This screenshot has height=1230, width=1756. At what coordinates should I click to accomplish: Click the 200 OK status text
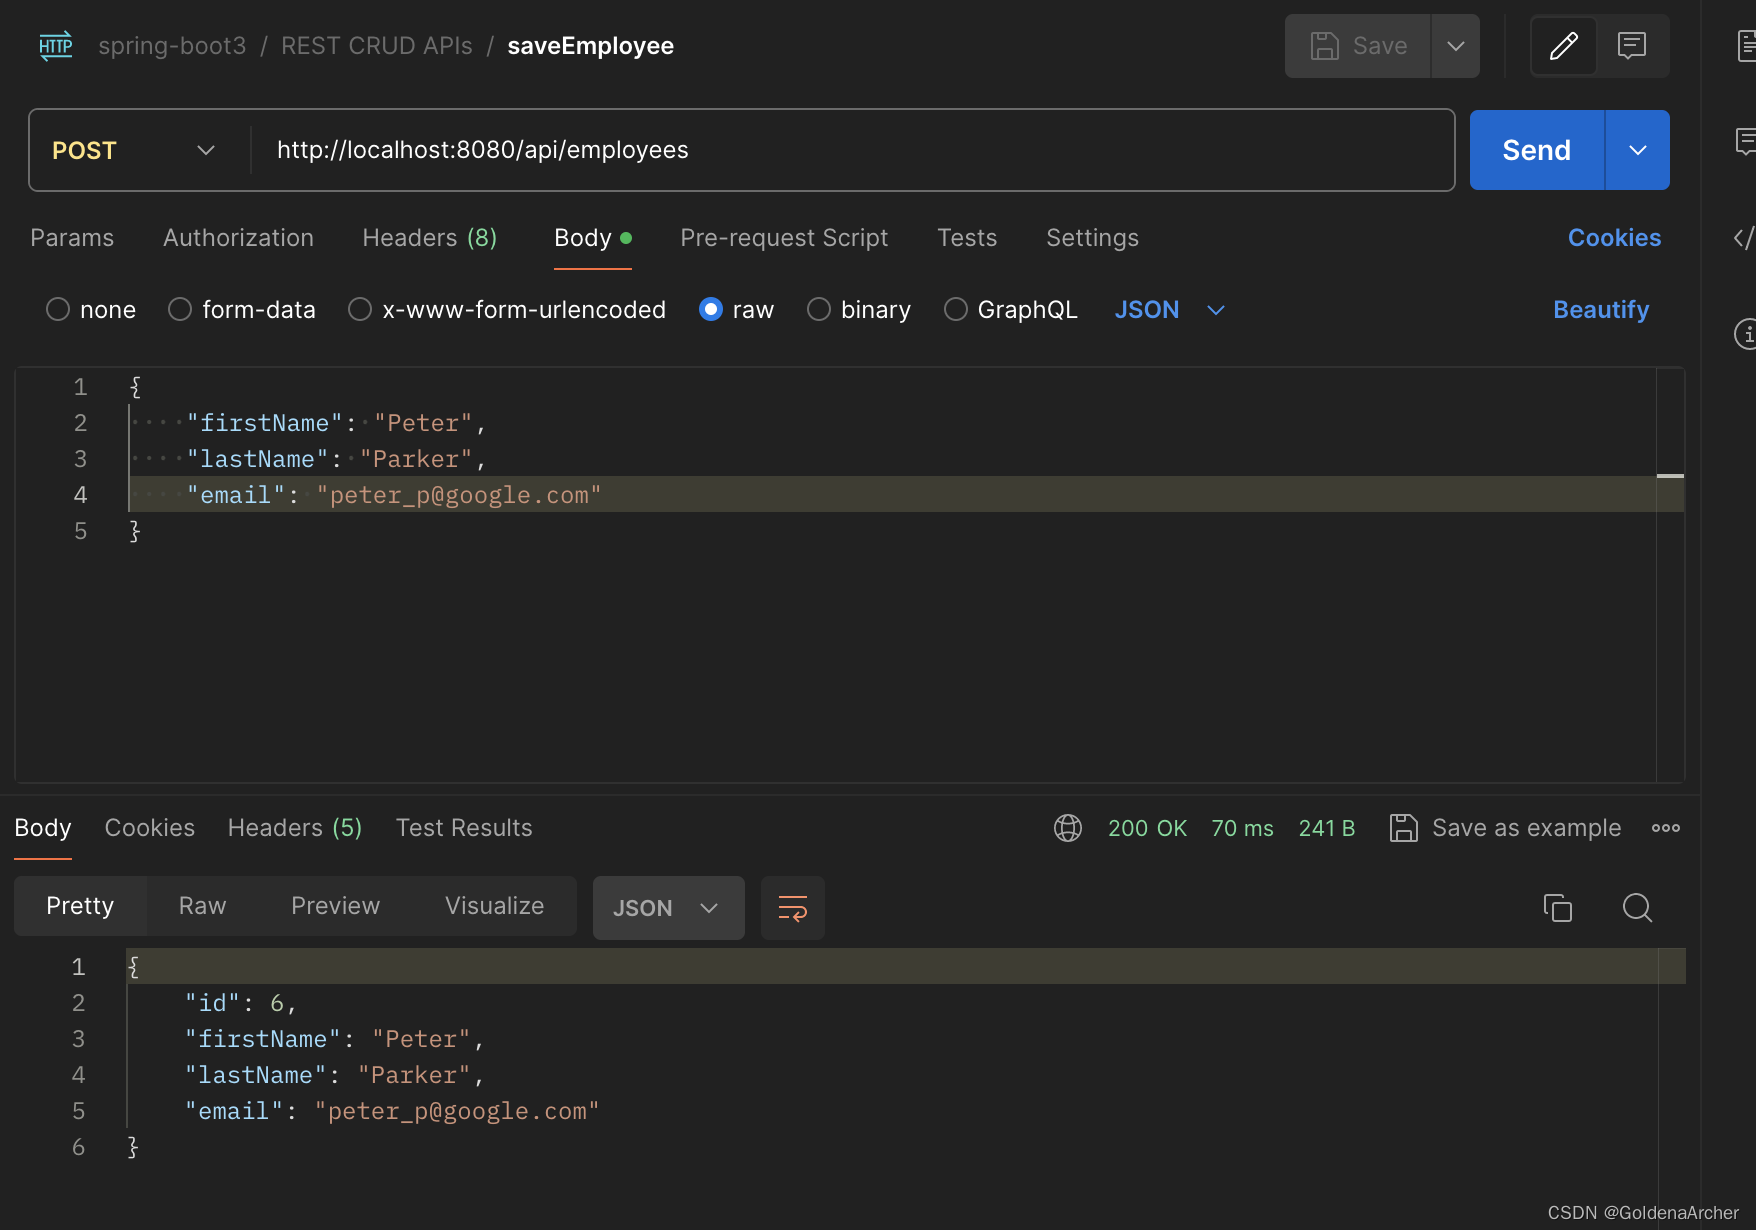click(1147, 828)
